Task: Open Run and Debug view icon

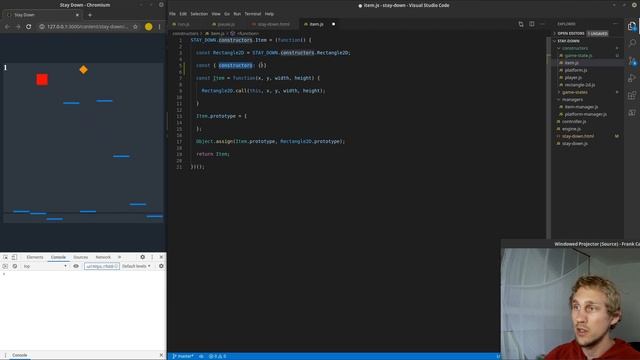Action: [x=632, y=78]
